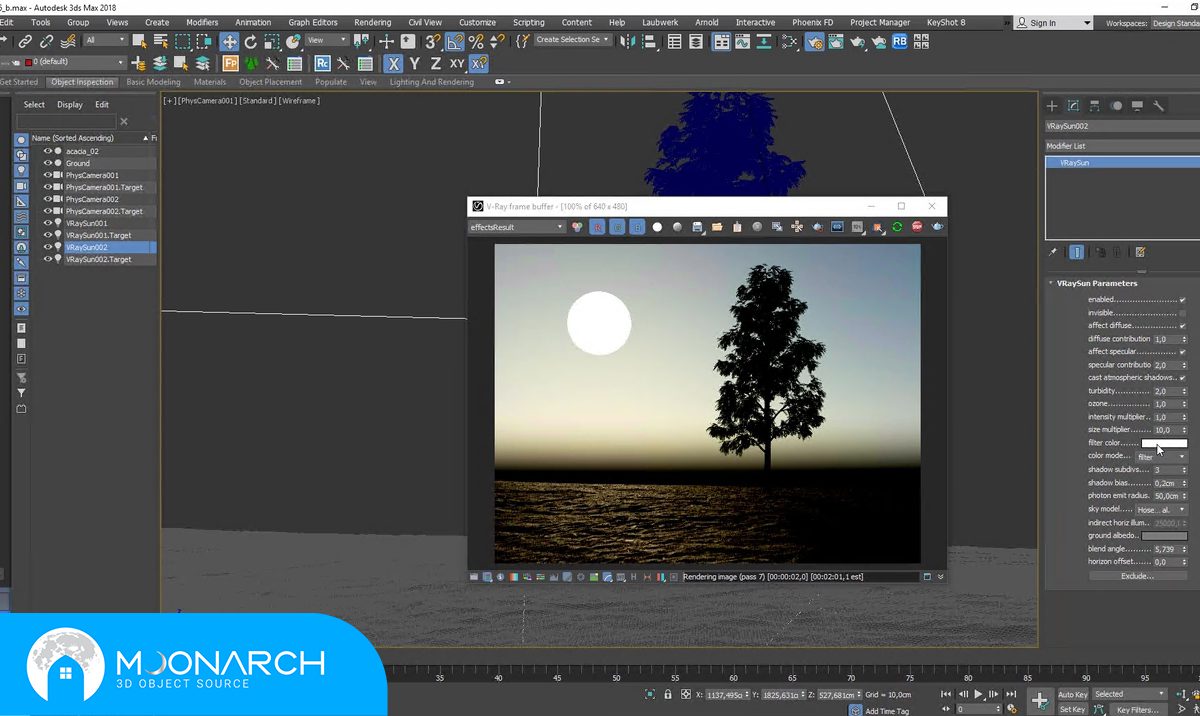1200x716 pixels.
Task: Switch to the Materials ribbon tab
Action: [x=210, y=82]
